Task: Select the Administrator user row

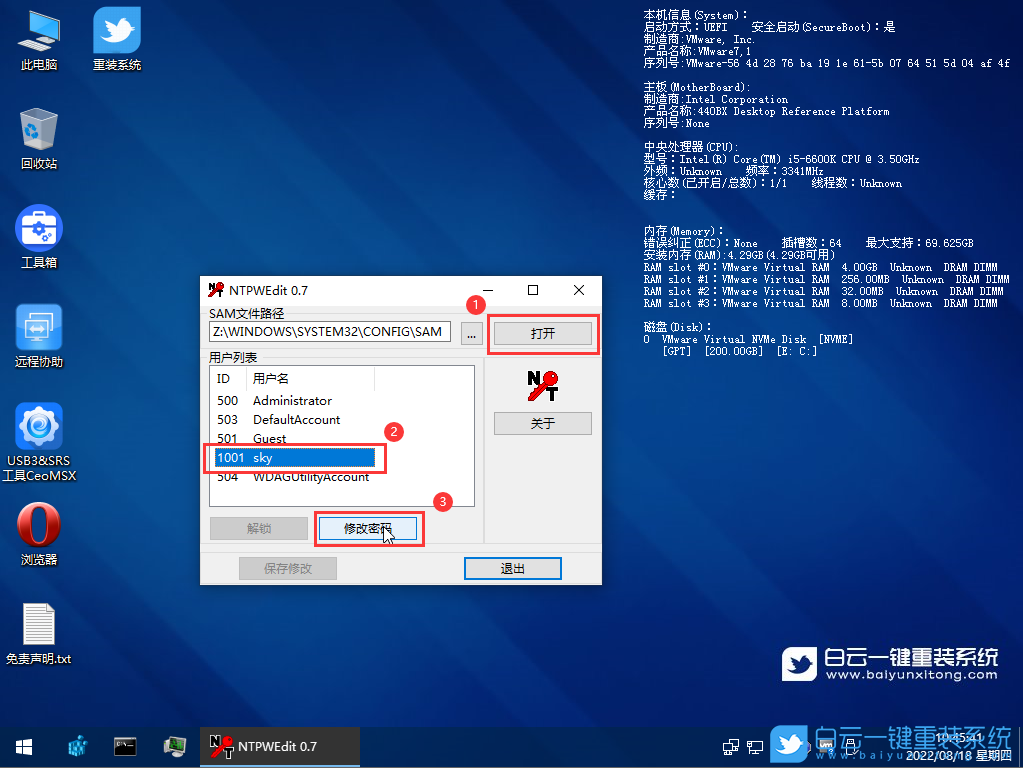Action: click(292, 401)
